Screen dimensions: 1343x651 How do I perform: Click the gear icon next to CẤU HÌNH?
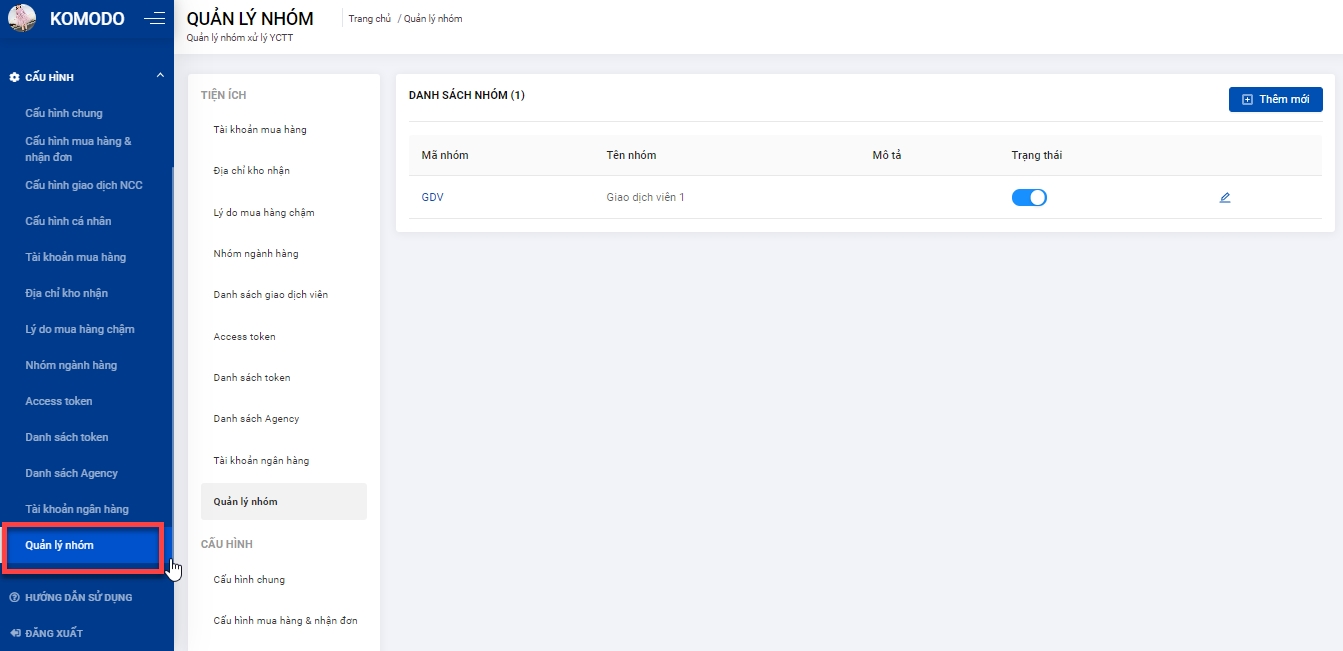click(14, 77)
